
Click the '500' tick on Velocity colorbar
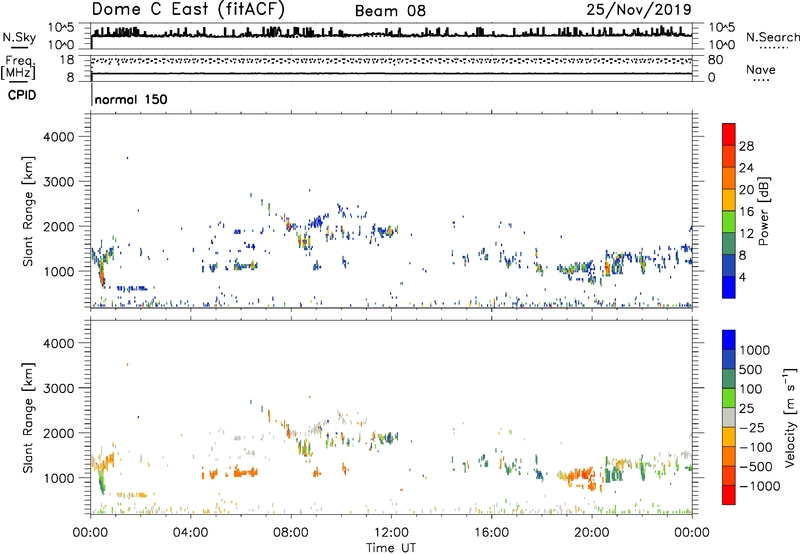tap(751, 370)
